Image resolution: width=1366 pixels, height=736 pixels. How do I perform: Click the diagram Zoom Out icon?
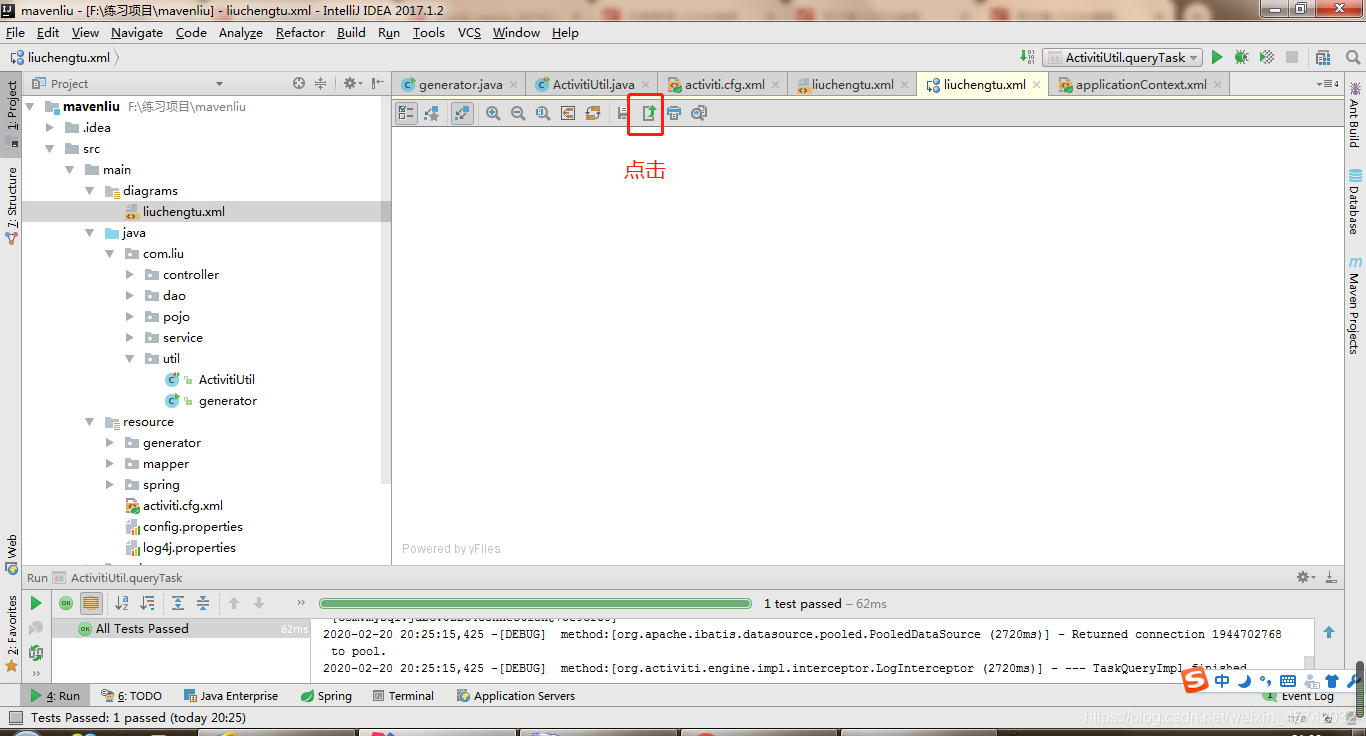[518, 113]
